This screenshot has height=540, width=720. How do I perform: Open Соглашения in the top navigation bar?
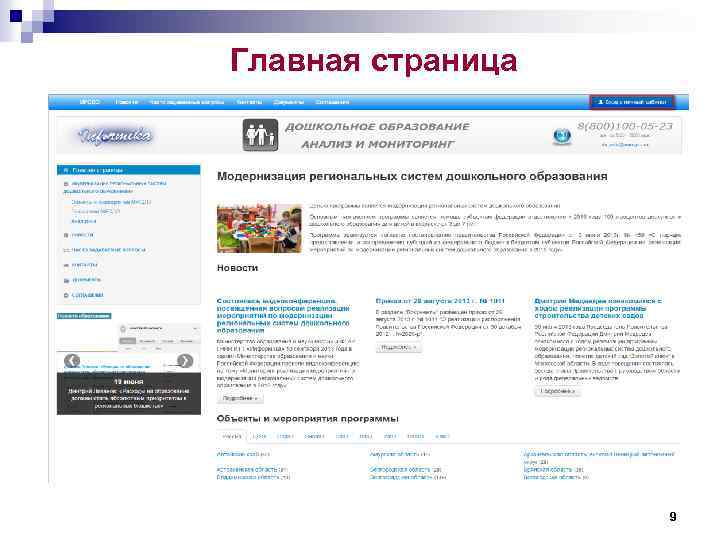pyautogui.click(x=332, y=102)
